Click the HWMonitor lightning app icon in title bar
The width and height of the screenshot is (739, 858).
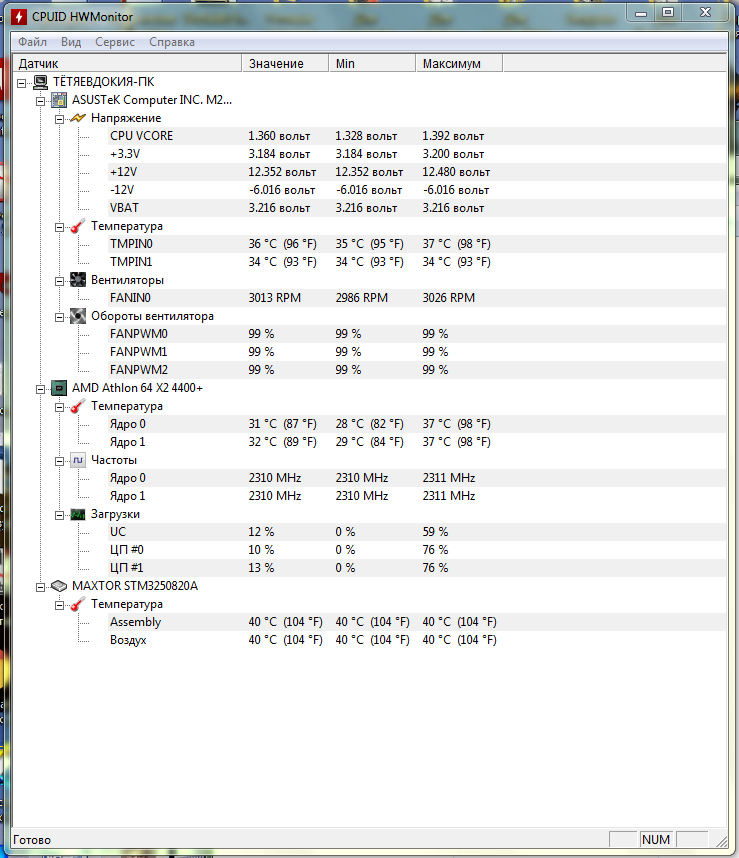(x=19, y=16)
